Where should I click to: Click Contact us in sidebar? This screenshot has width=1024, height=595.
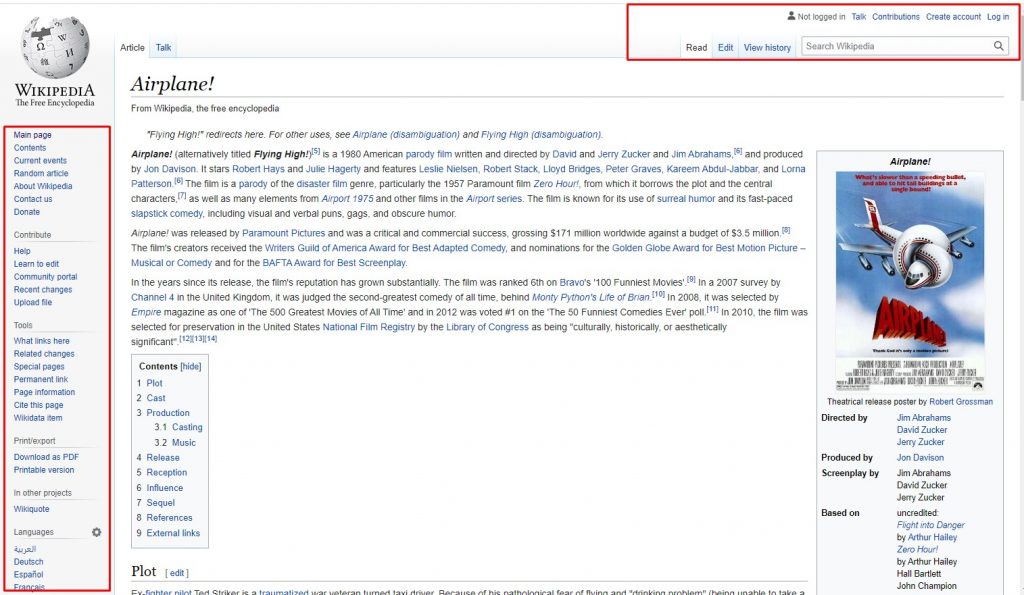tap(33, 199)
